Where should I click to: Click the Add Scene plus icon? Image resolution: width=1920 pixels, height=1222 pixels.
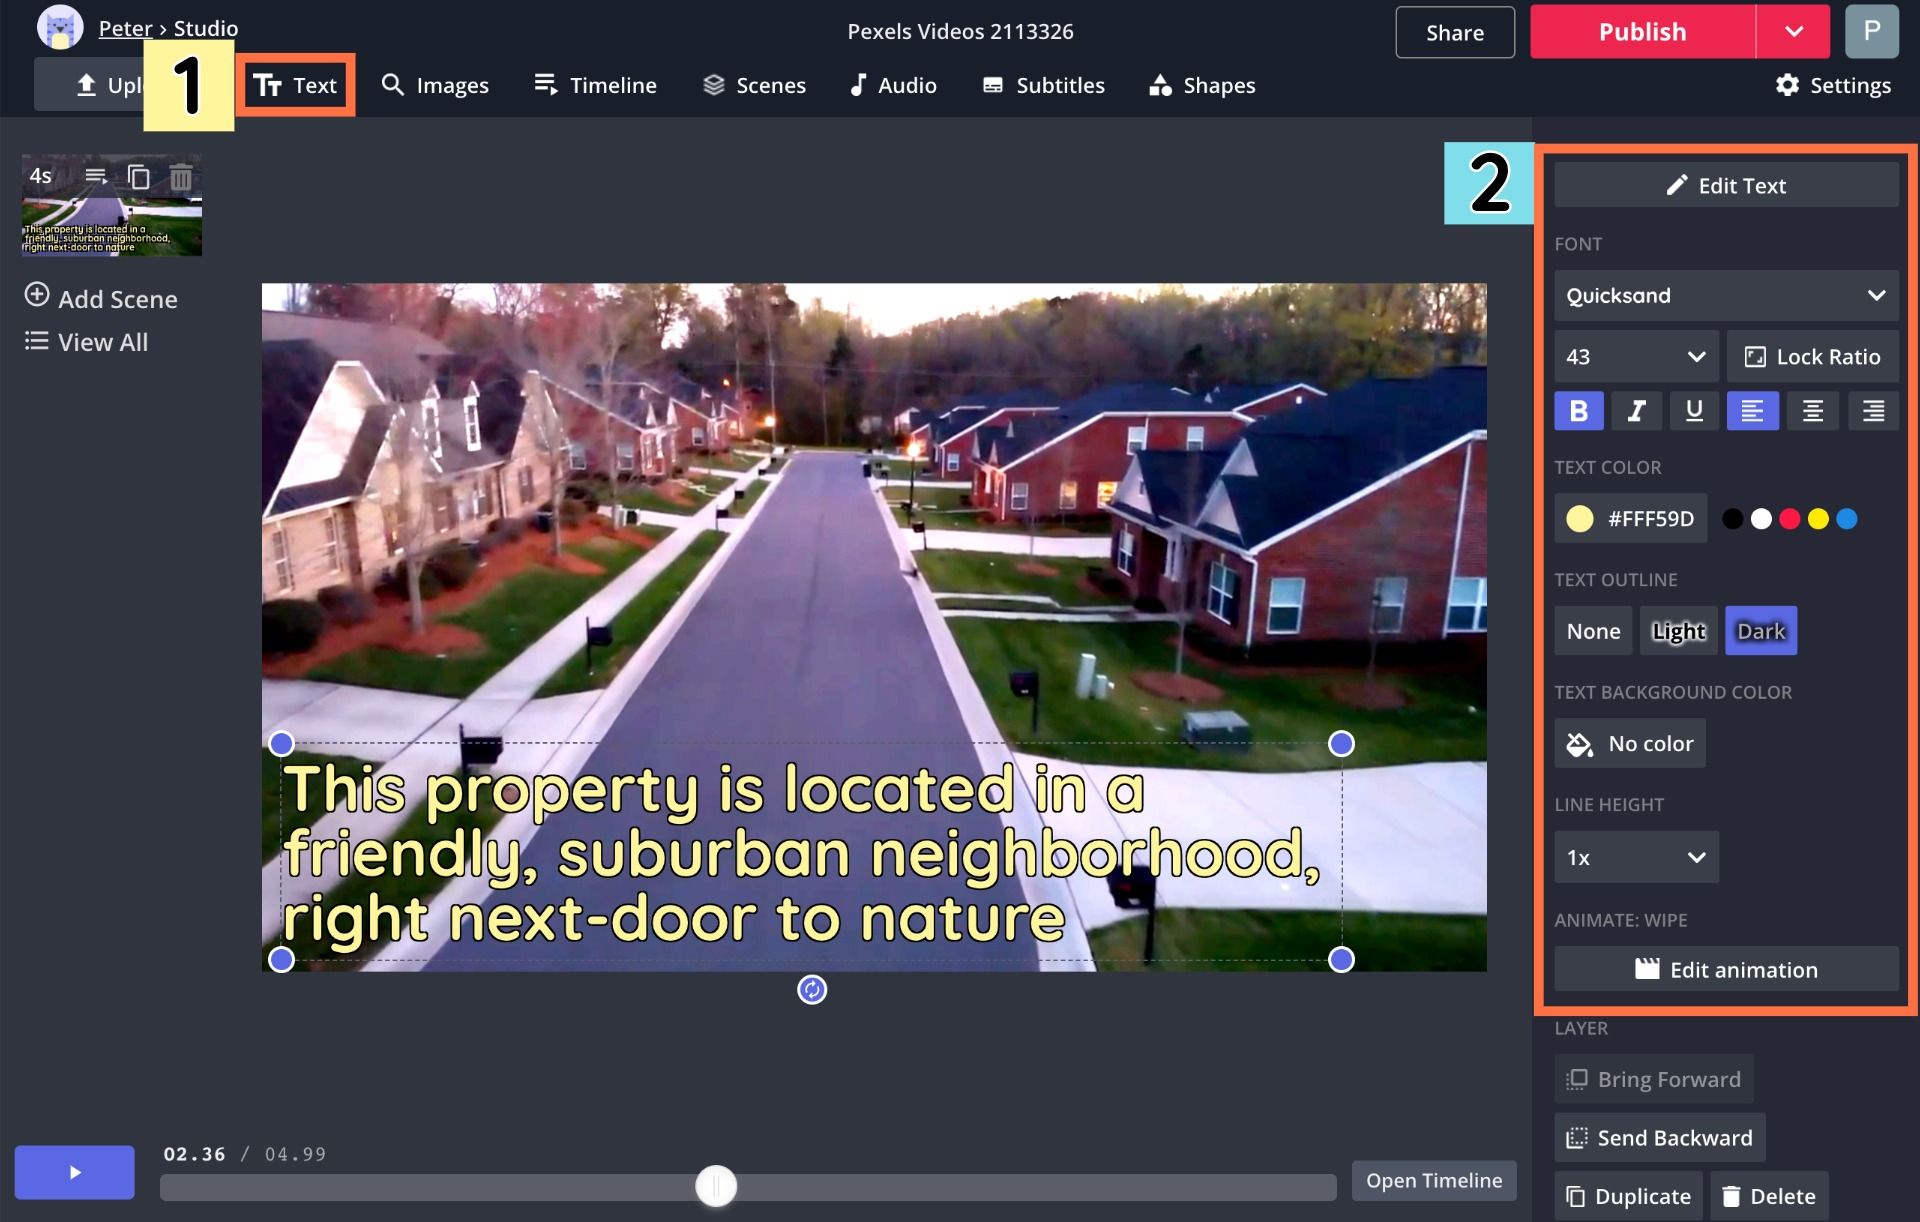pyautogui.click(x=37, y=296)
